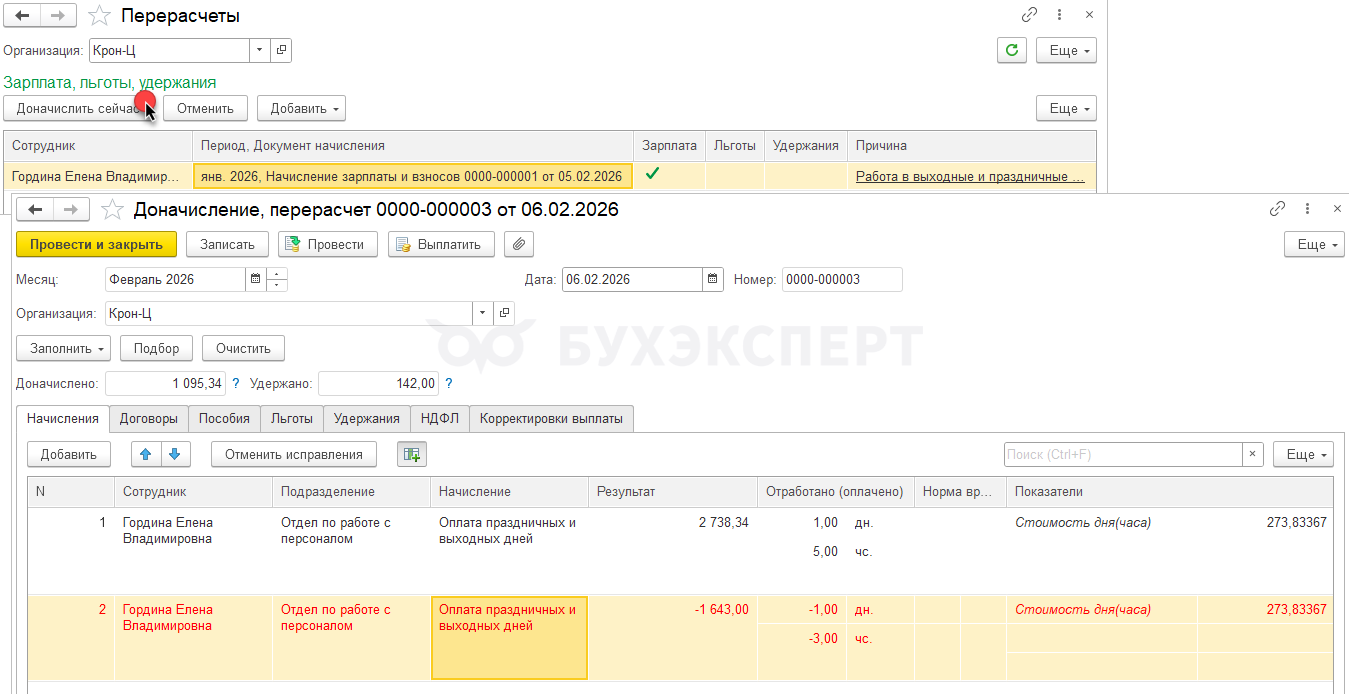Image resolution: width=1349 pixels, height=694 pixels.
Task: Click the help question mark next to Доначислено
Action: [x=235, y=383]
